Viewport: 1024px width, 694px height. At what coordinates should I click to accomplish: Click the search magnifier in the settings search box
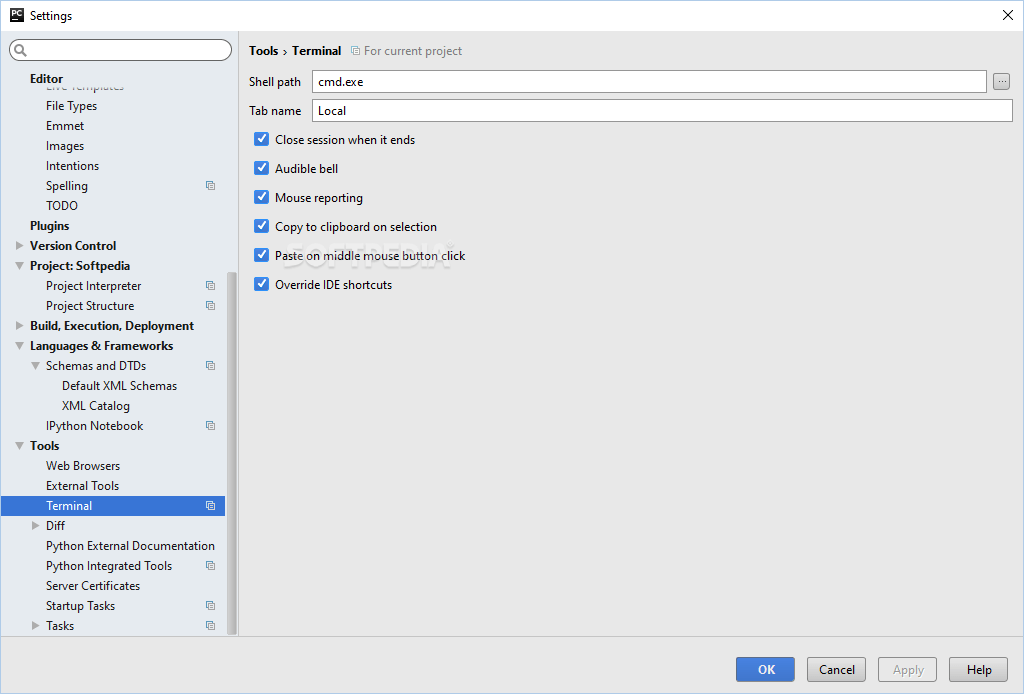coord(18,49)
